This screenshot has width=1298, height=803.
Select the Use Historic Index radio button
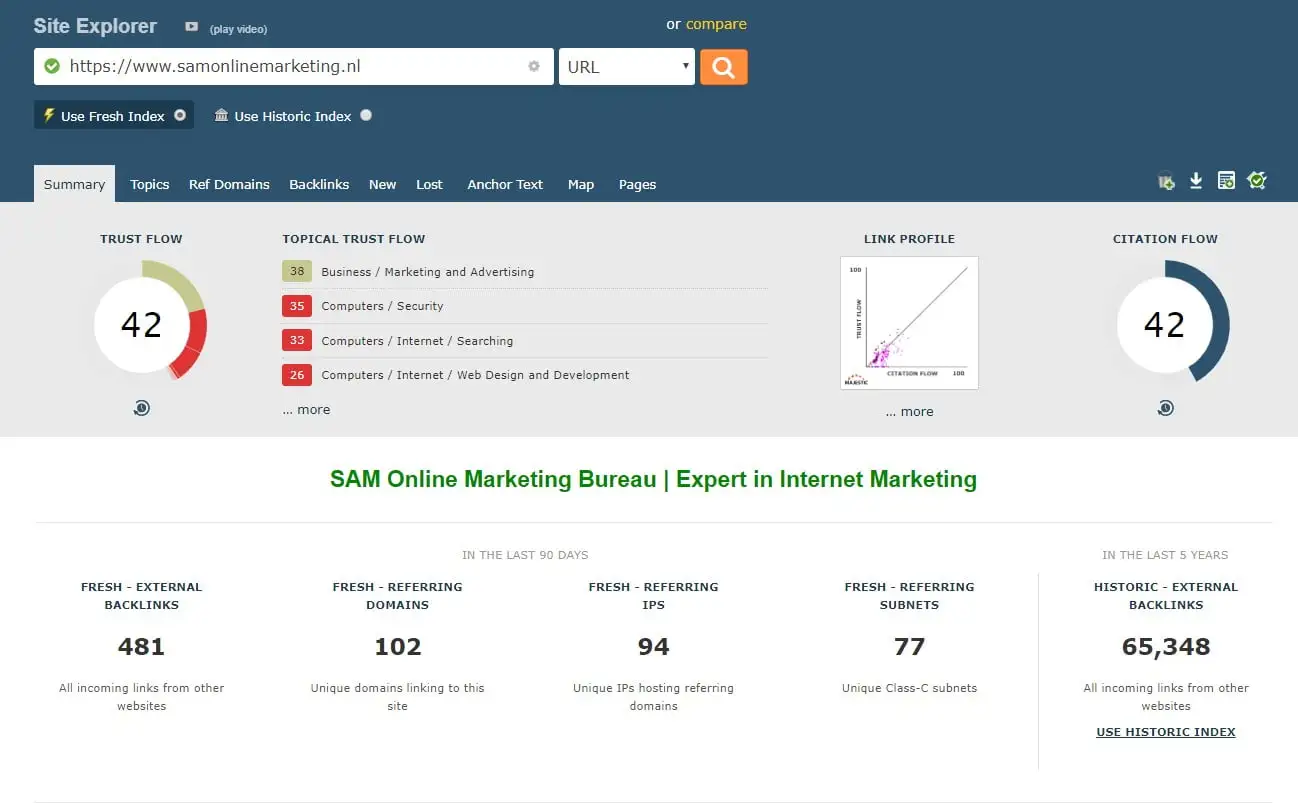(x=366, y=115)
